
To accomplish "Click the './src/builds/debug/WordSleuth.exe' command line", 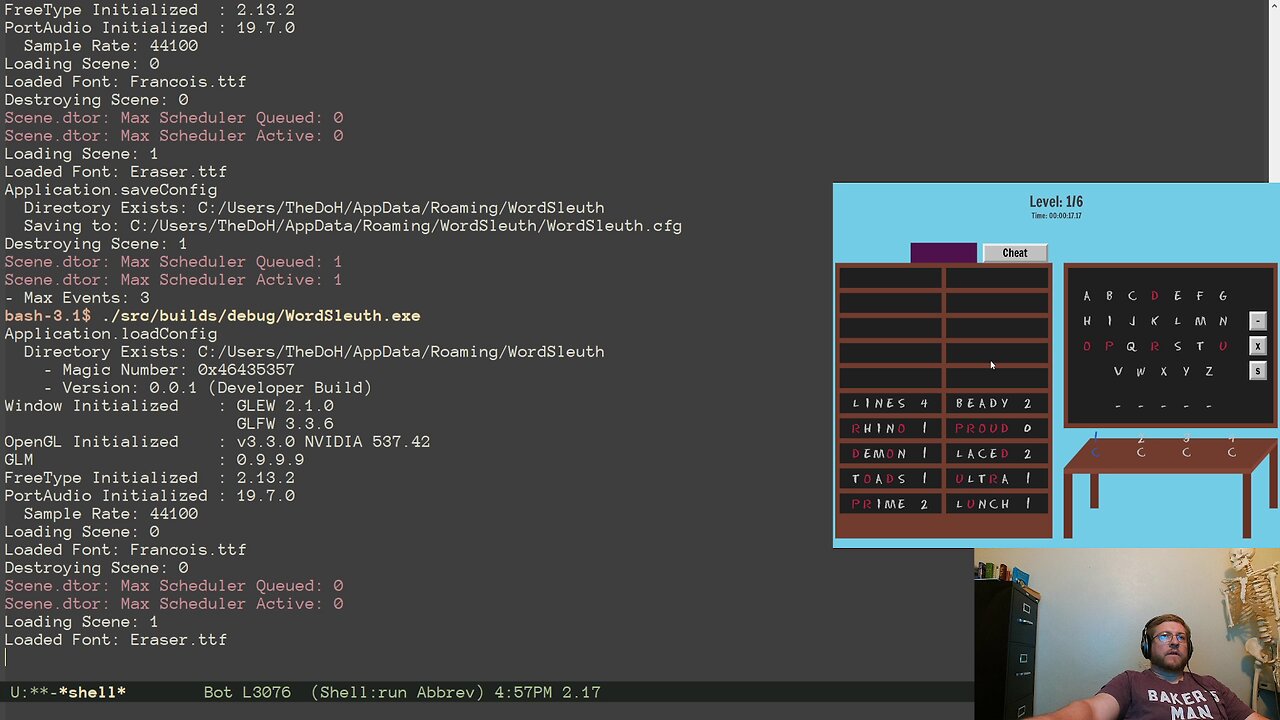I will (261, 316).
